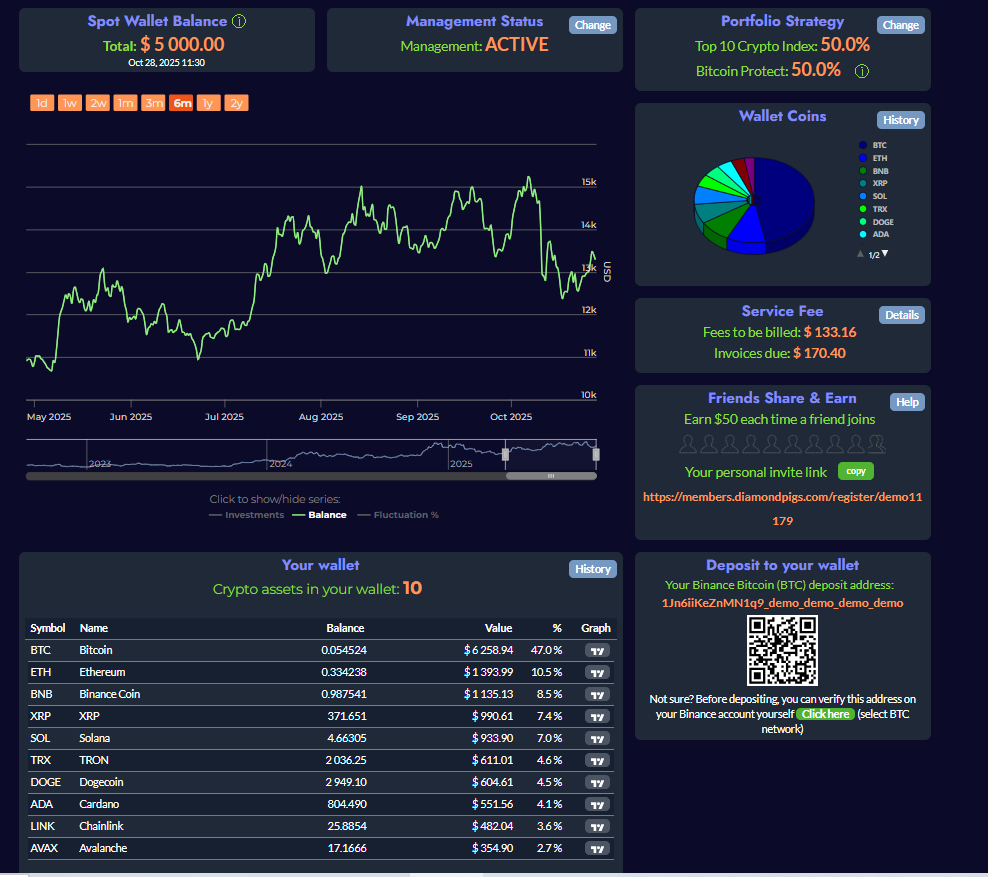Switch to the 1y timeframe

pyautogui.click(x=208, y=102)
